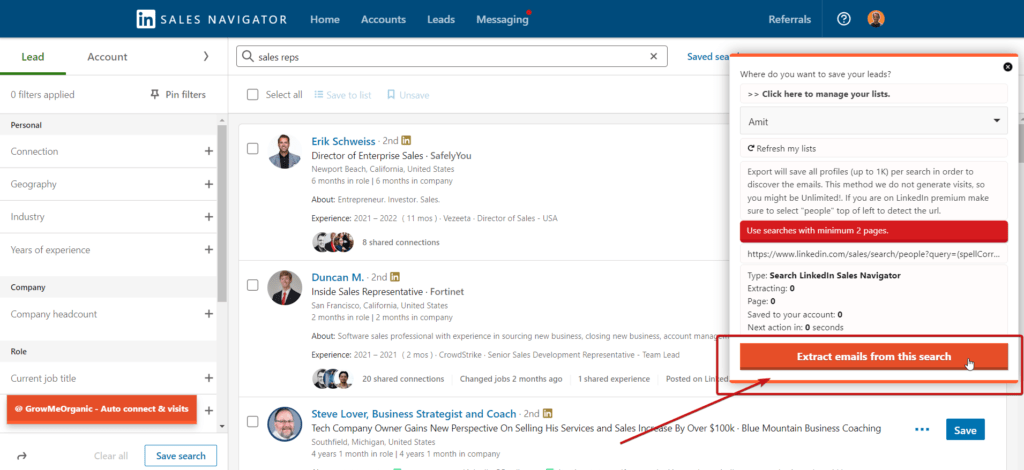Tick the Select all checkbox

tap(253, 95)
